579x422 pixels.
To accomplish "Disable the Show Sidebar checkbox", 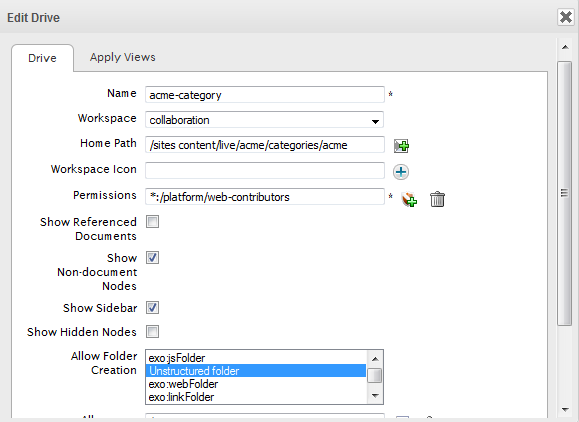I will pos(152,307).
